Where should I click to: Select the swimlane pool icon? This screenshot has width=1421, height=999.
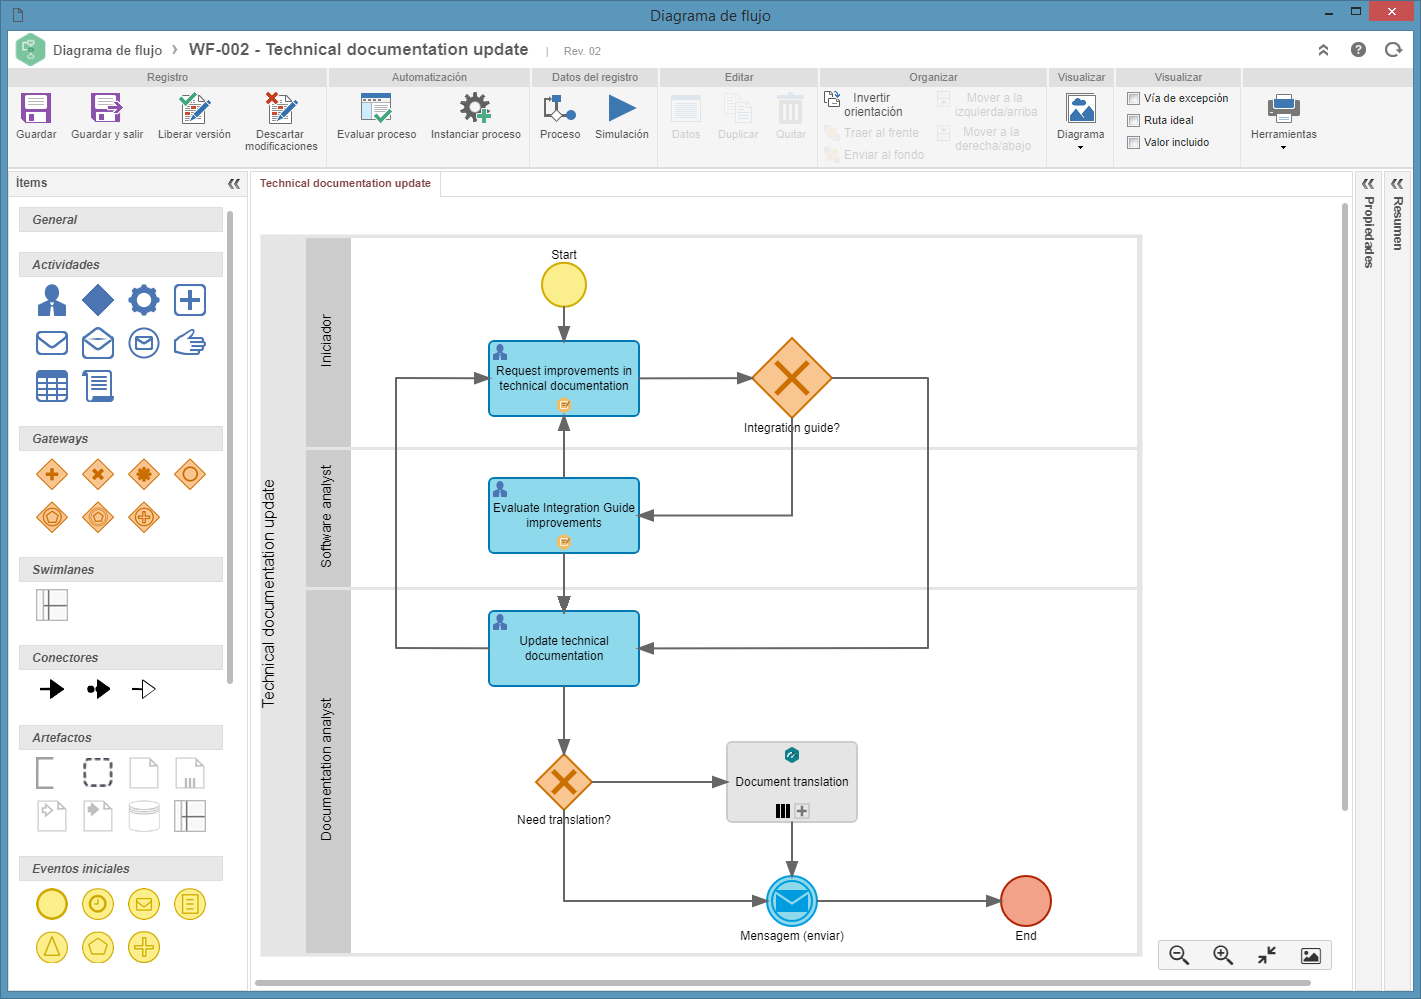(x=52, y=605)
